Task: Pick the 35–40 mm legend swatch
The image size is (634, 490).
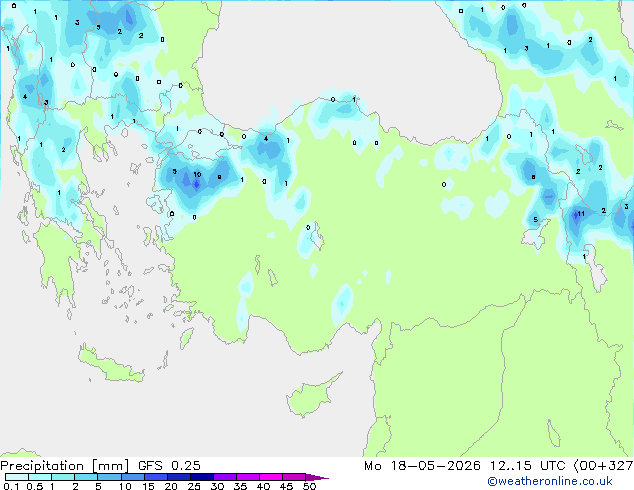Action: coord(247,477)
